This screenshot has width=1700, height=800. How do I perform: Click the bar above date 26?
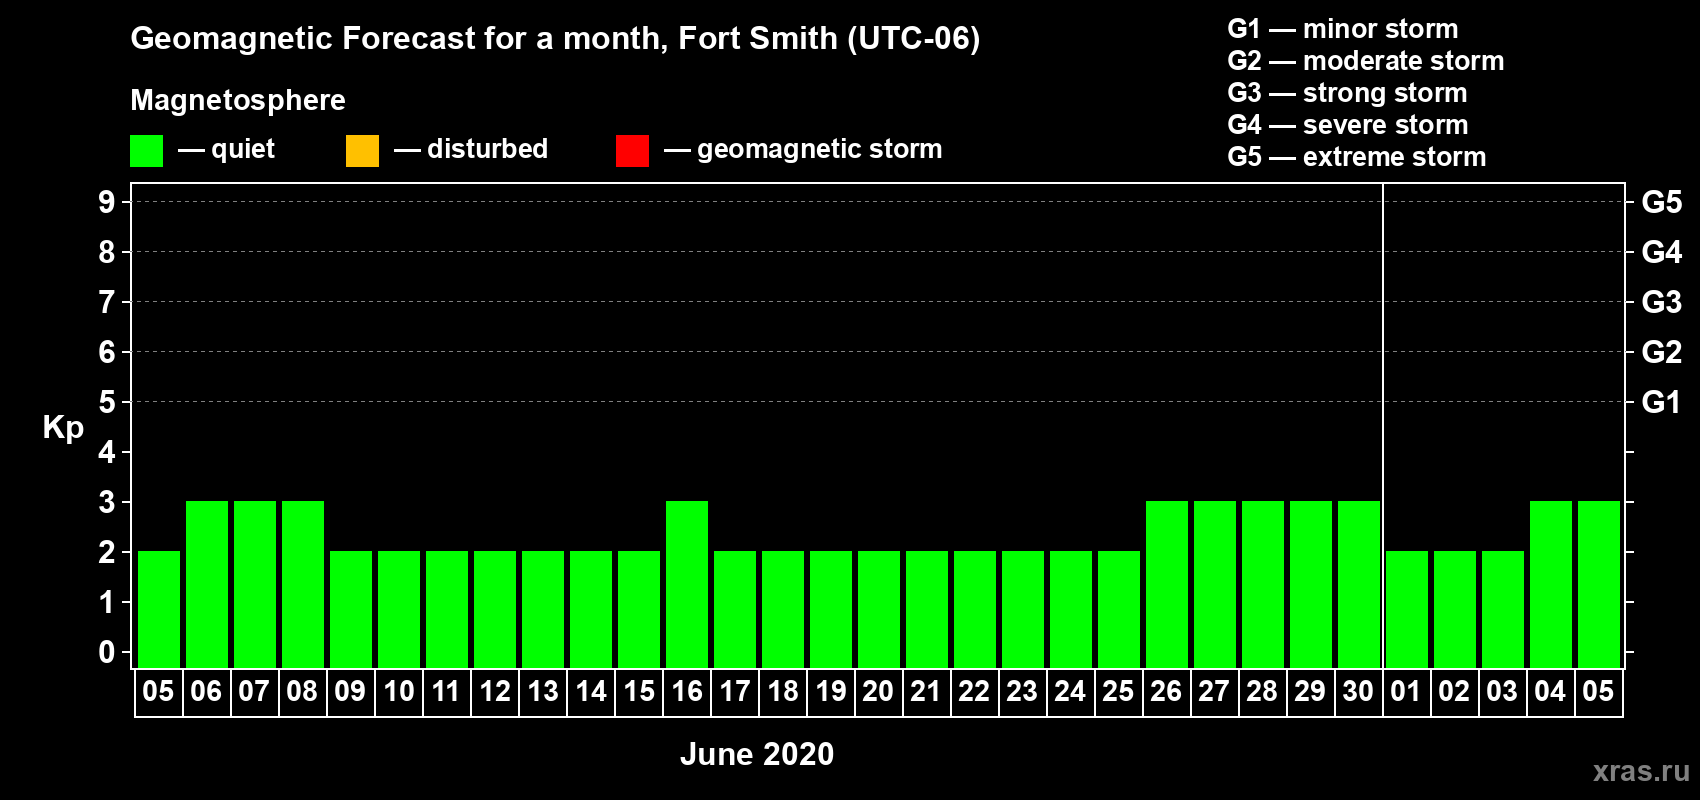1167,584
